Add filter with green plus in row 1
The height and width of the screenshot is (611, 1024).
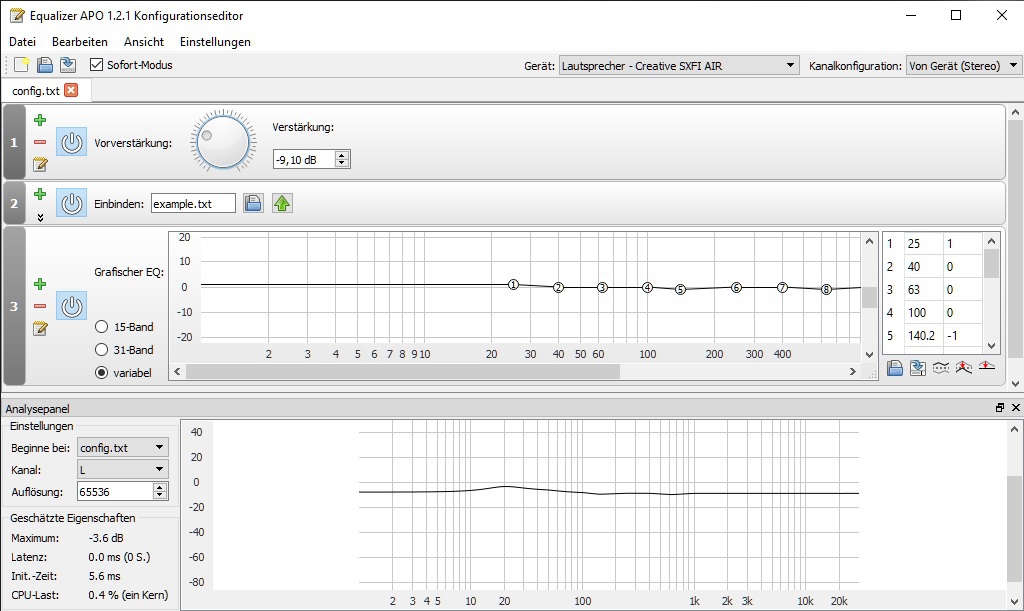point(40,120)
